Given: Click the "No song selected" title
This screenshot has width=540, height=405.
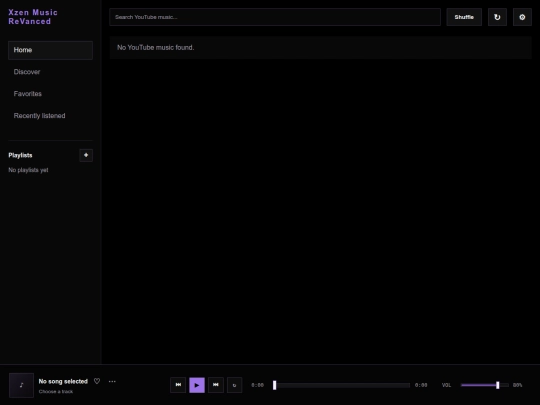Looking at the screenshot, I should coord(63,381).
